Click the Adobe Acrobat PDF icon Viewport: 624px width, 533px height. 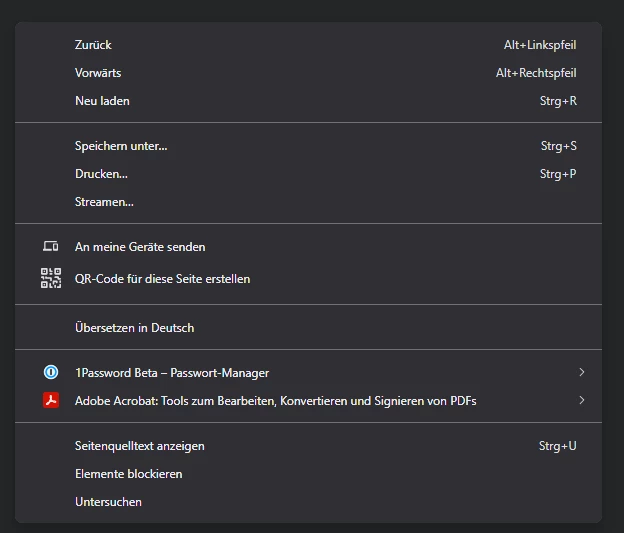click(50, 401)
